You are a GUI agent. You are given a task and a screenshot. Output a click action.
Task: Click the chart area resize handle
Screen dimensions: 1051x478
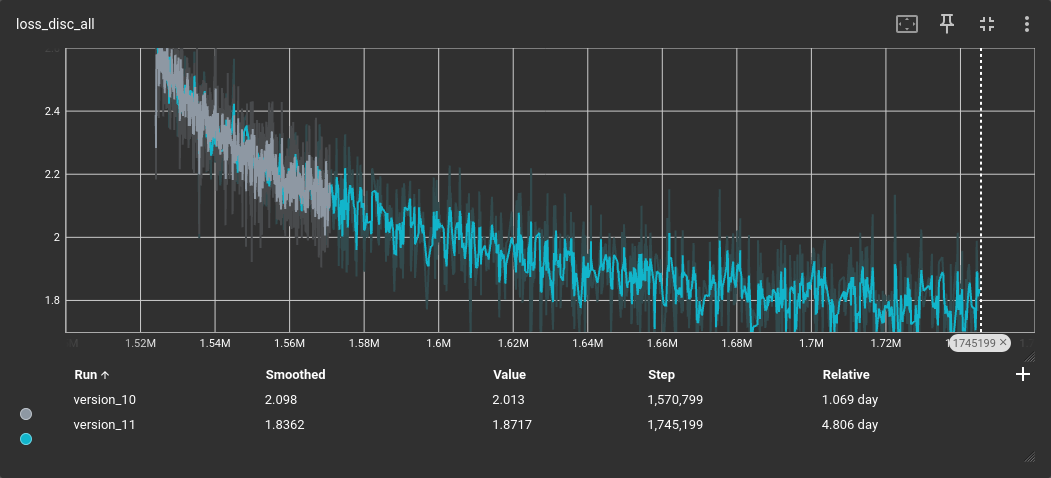tap(1030, 356)
